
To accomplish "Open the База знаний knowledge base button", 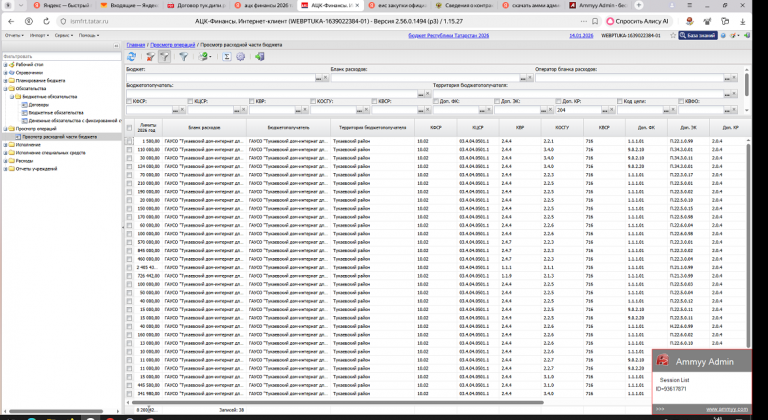I will point(698,35).
